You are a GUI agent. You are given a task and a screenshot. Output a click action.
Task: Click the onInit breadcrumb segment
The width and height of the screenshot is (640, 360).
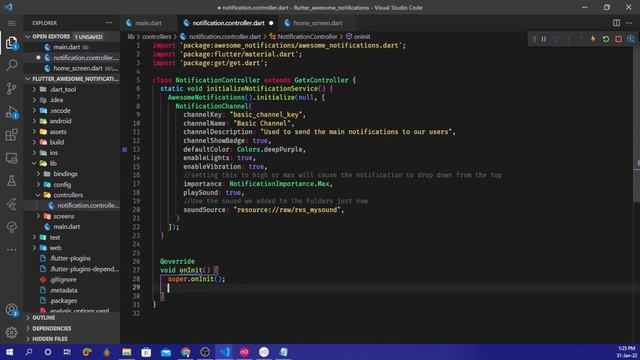coord(361,37)
